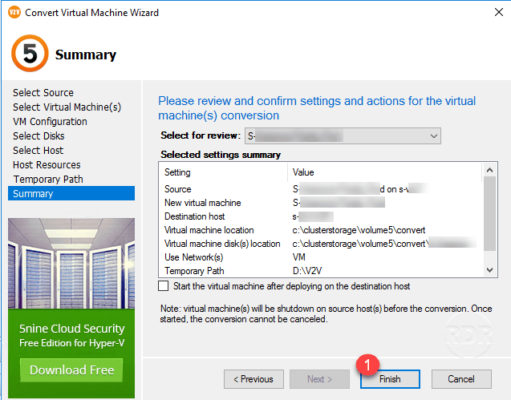Click the V2V app icon in title bar
This screenshot has height=400, width=511.
(x=14, y=12)
